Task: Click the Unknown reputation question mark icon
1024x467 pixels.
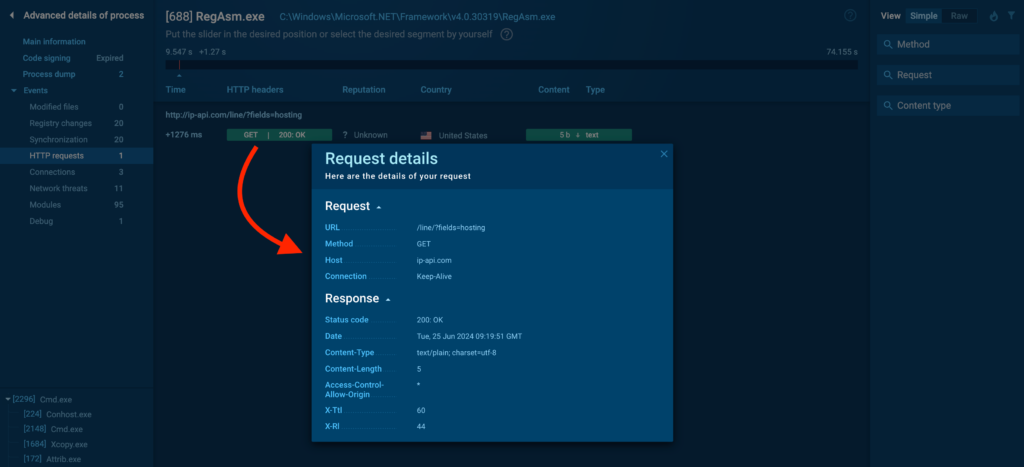Action: [345, 135]
